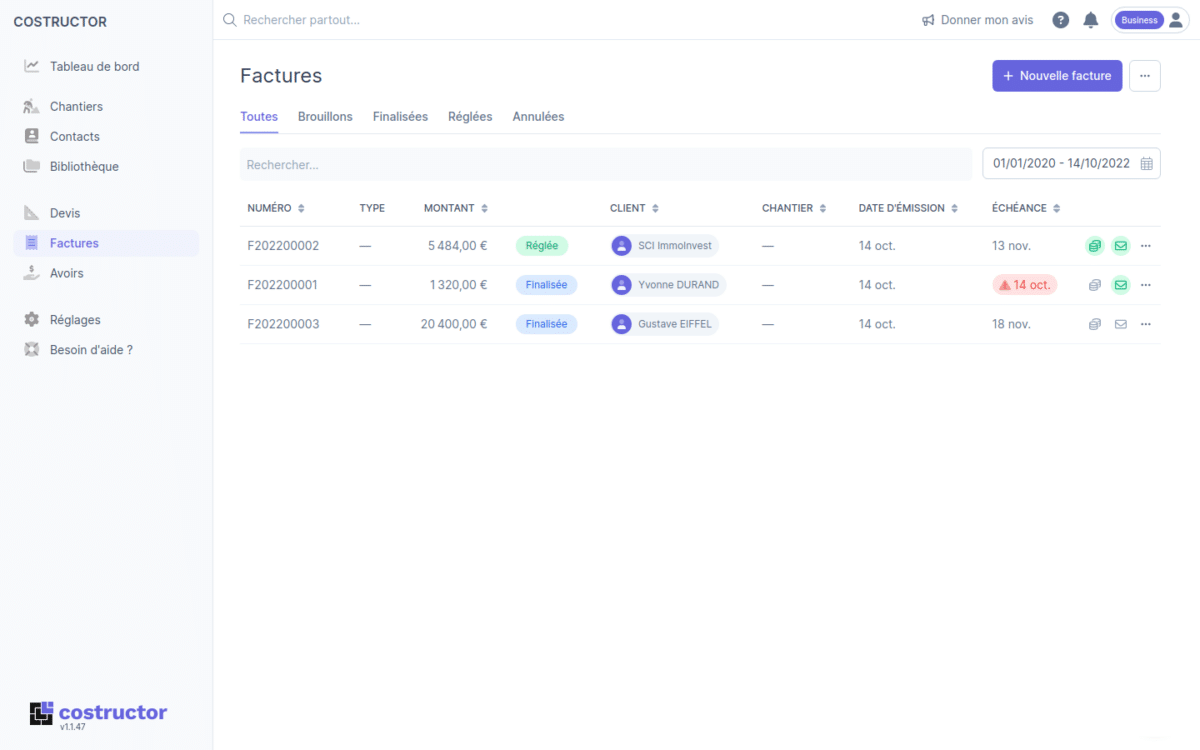1200x750 pixels.
Task: Click the Rechercher invoice search field
Action: click(x=605, y=164)
